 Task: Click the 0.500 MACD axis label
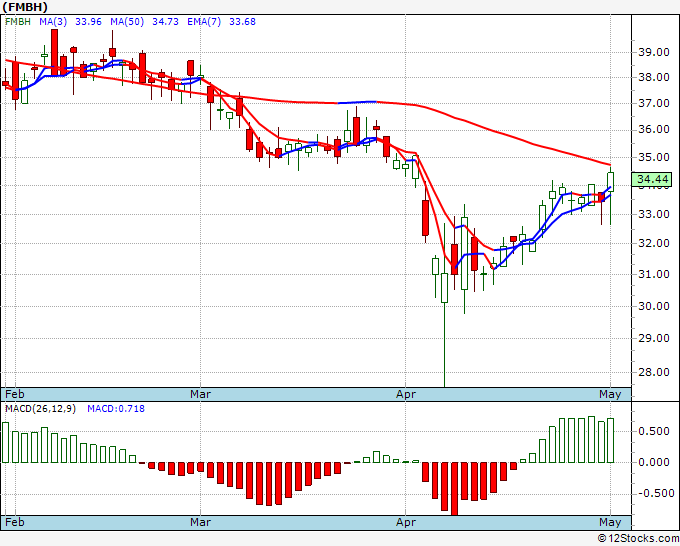[654, 431]
